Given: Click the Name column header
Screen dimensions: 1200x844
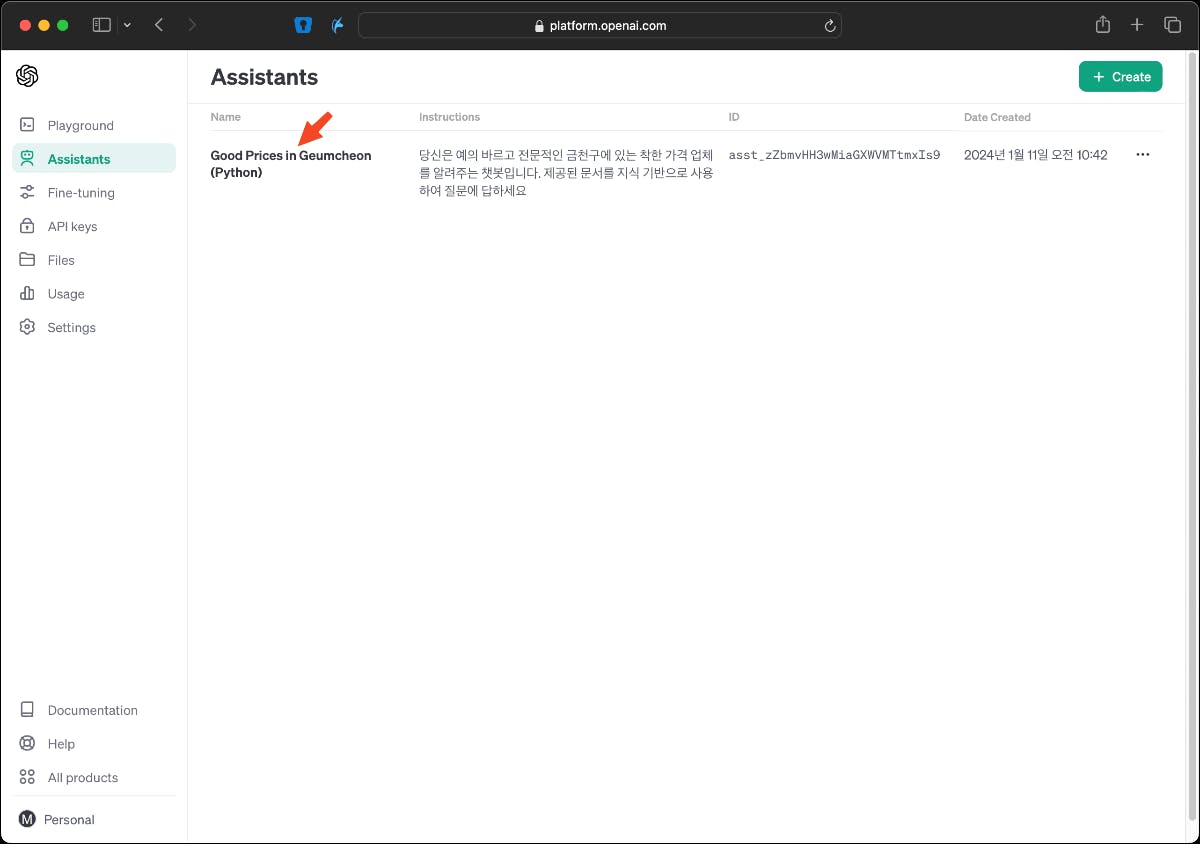Looking at the screenshot, I should pos(226,117).
